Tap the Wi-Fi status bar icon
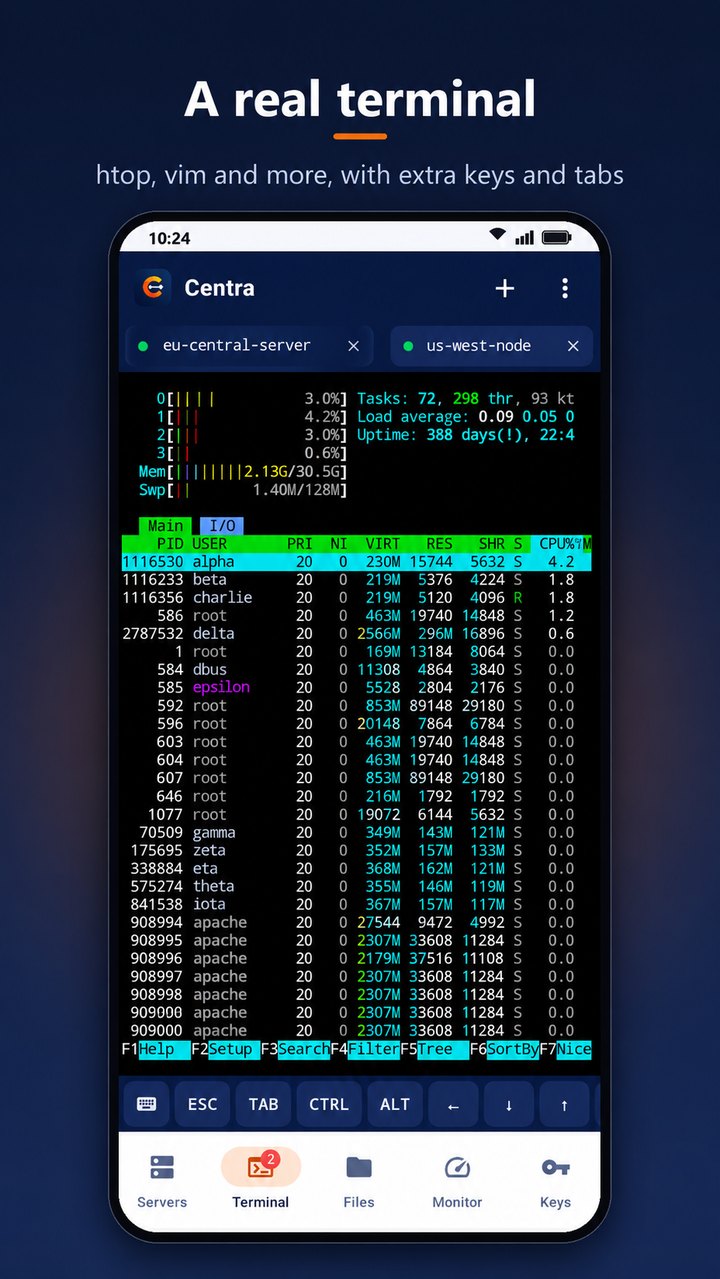Image resolution: width=720 pixels, height=1279 pixels. (x=498, y=236)
